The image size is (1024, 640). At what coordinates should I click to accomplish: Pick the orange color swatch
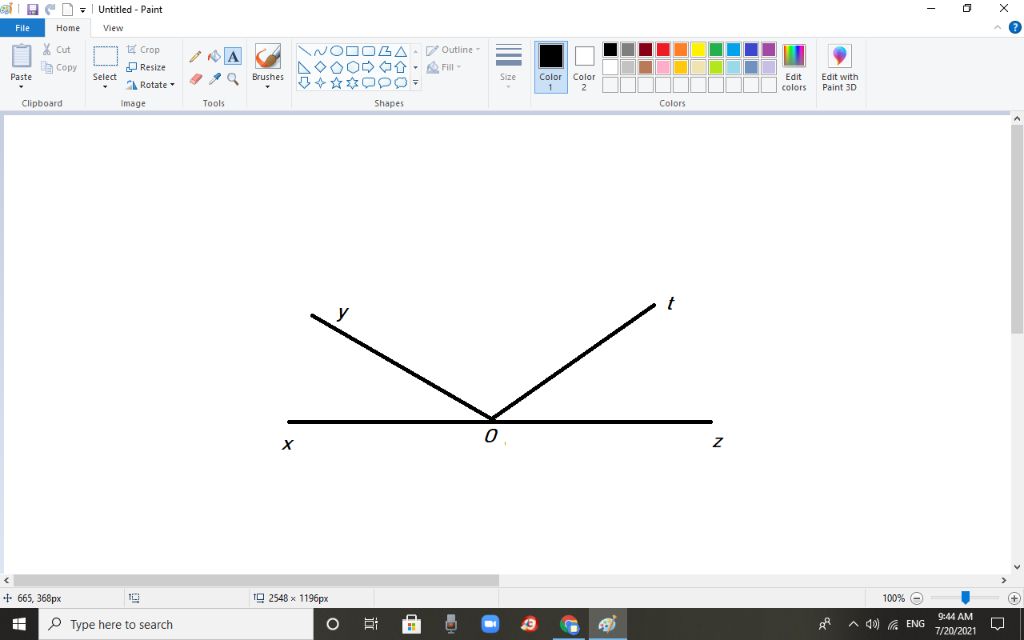point(680,50)
